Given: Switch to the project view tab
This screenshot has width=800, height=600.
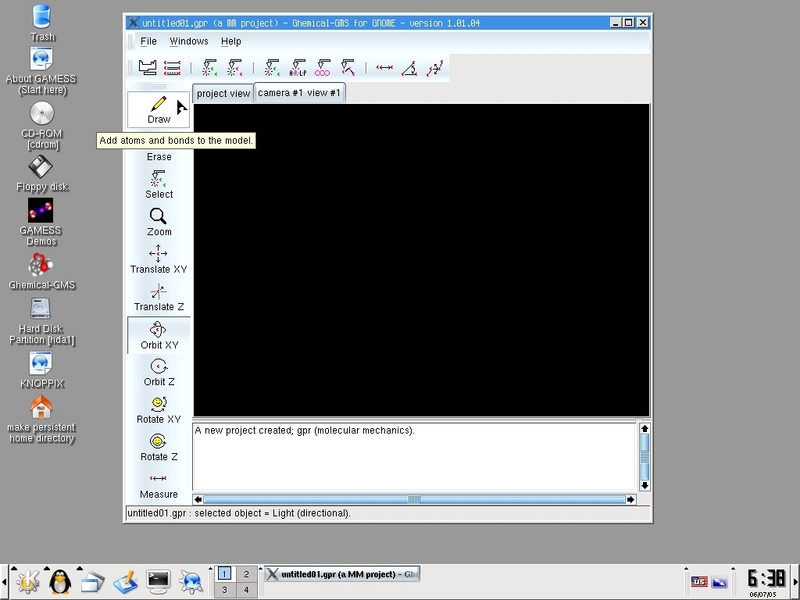Looking at the screenshot, I should 223,93.
